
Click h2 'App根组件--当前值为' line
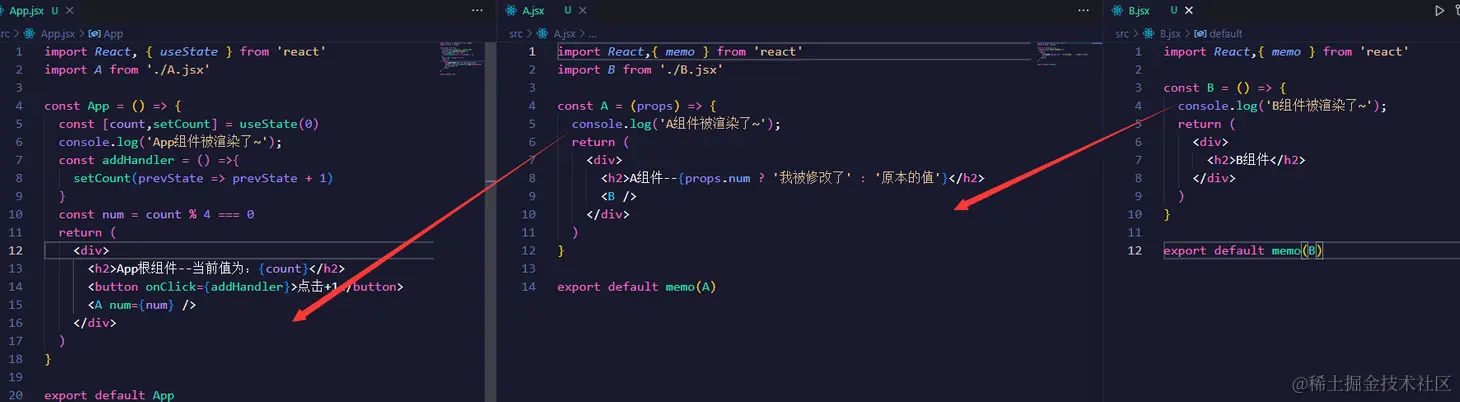[x=216, y=268]
